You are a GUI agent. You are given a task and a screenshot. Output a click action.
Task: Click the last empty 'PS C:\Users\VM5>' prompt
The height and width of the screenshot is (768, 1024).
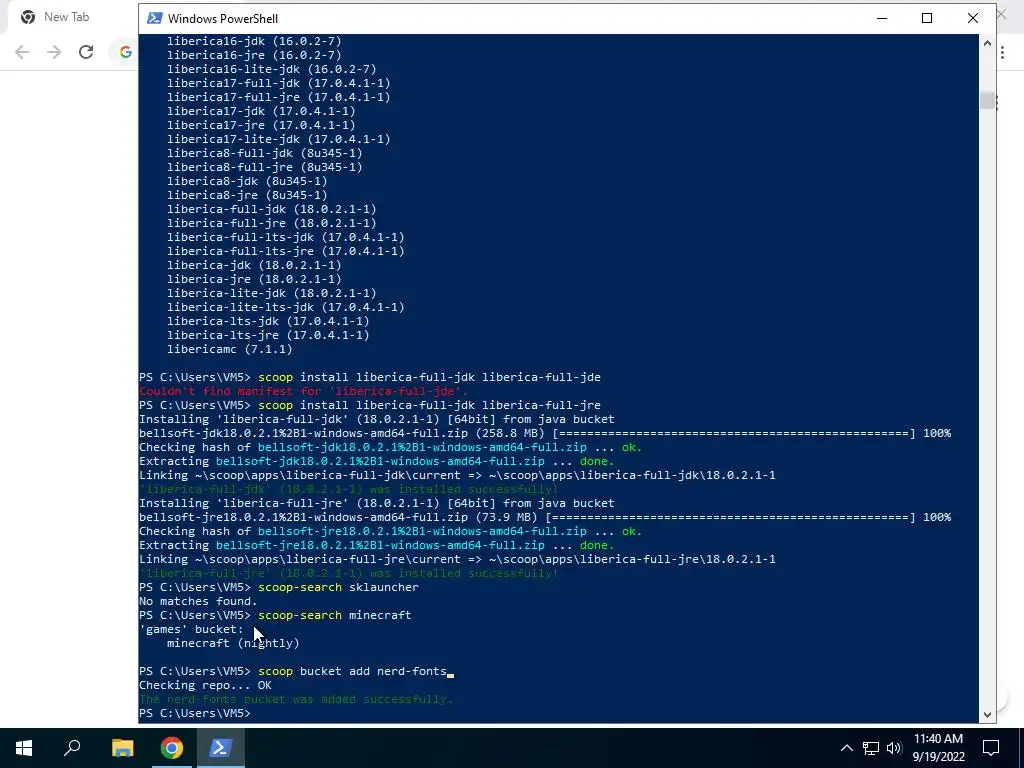point(195,713)
